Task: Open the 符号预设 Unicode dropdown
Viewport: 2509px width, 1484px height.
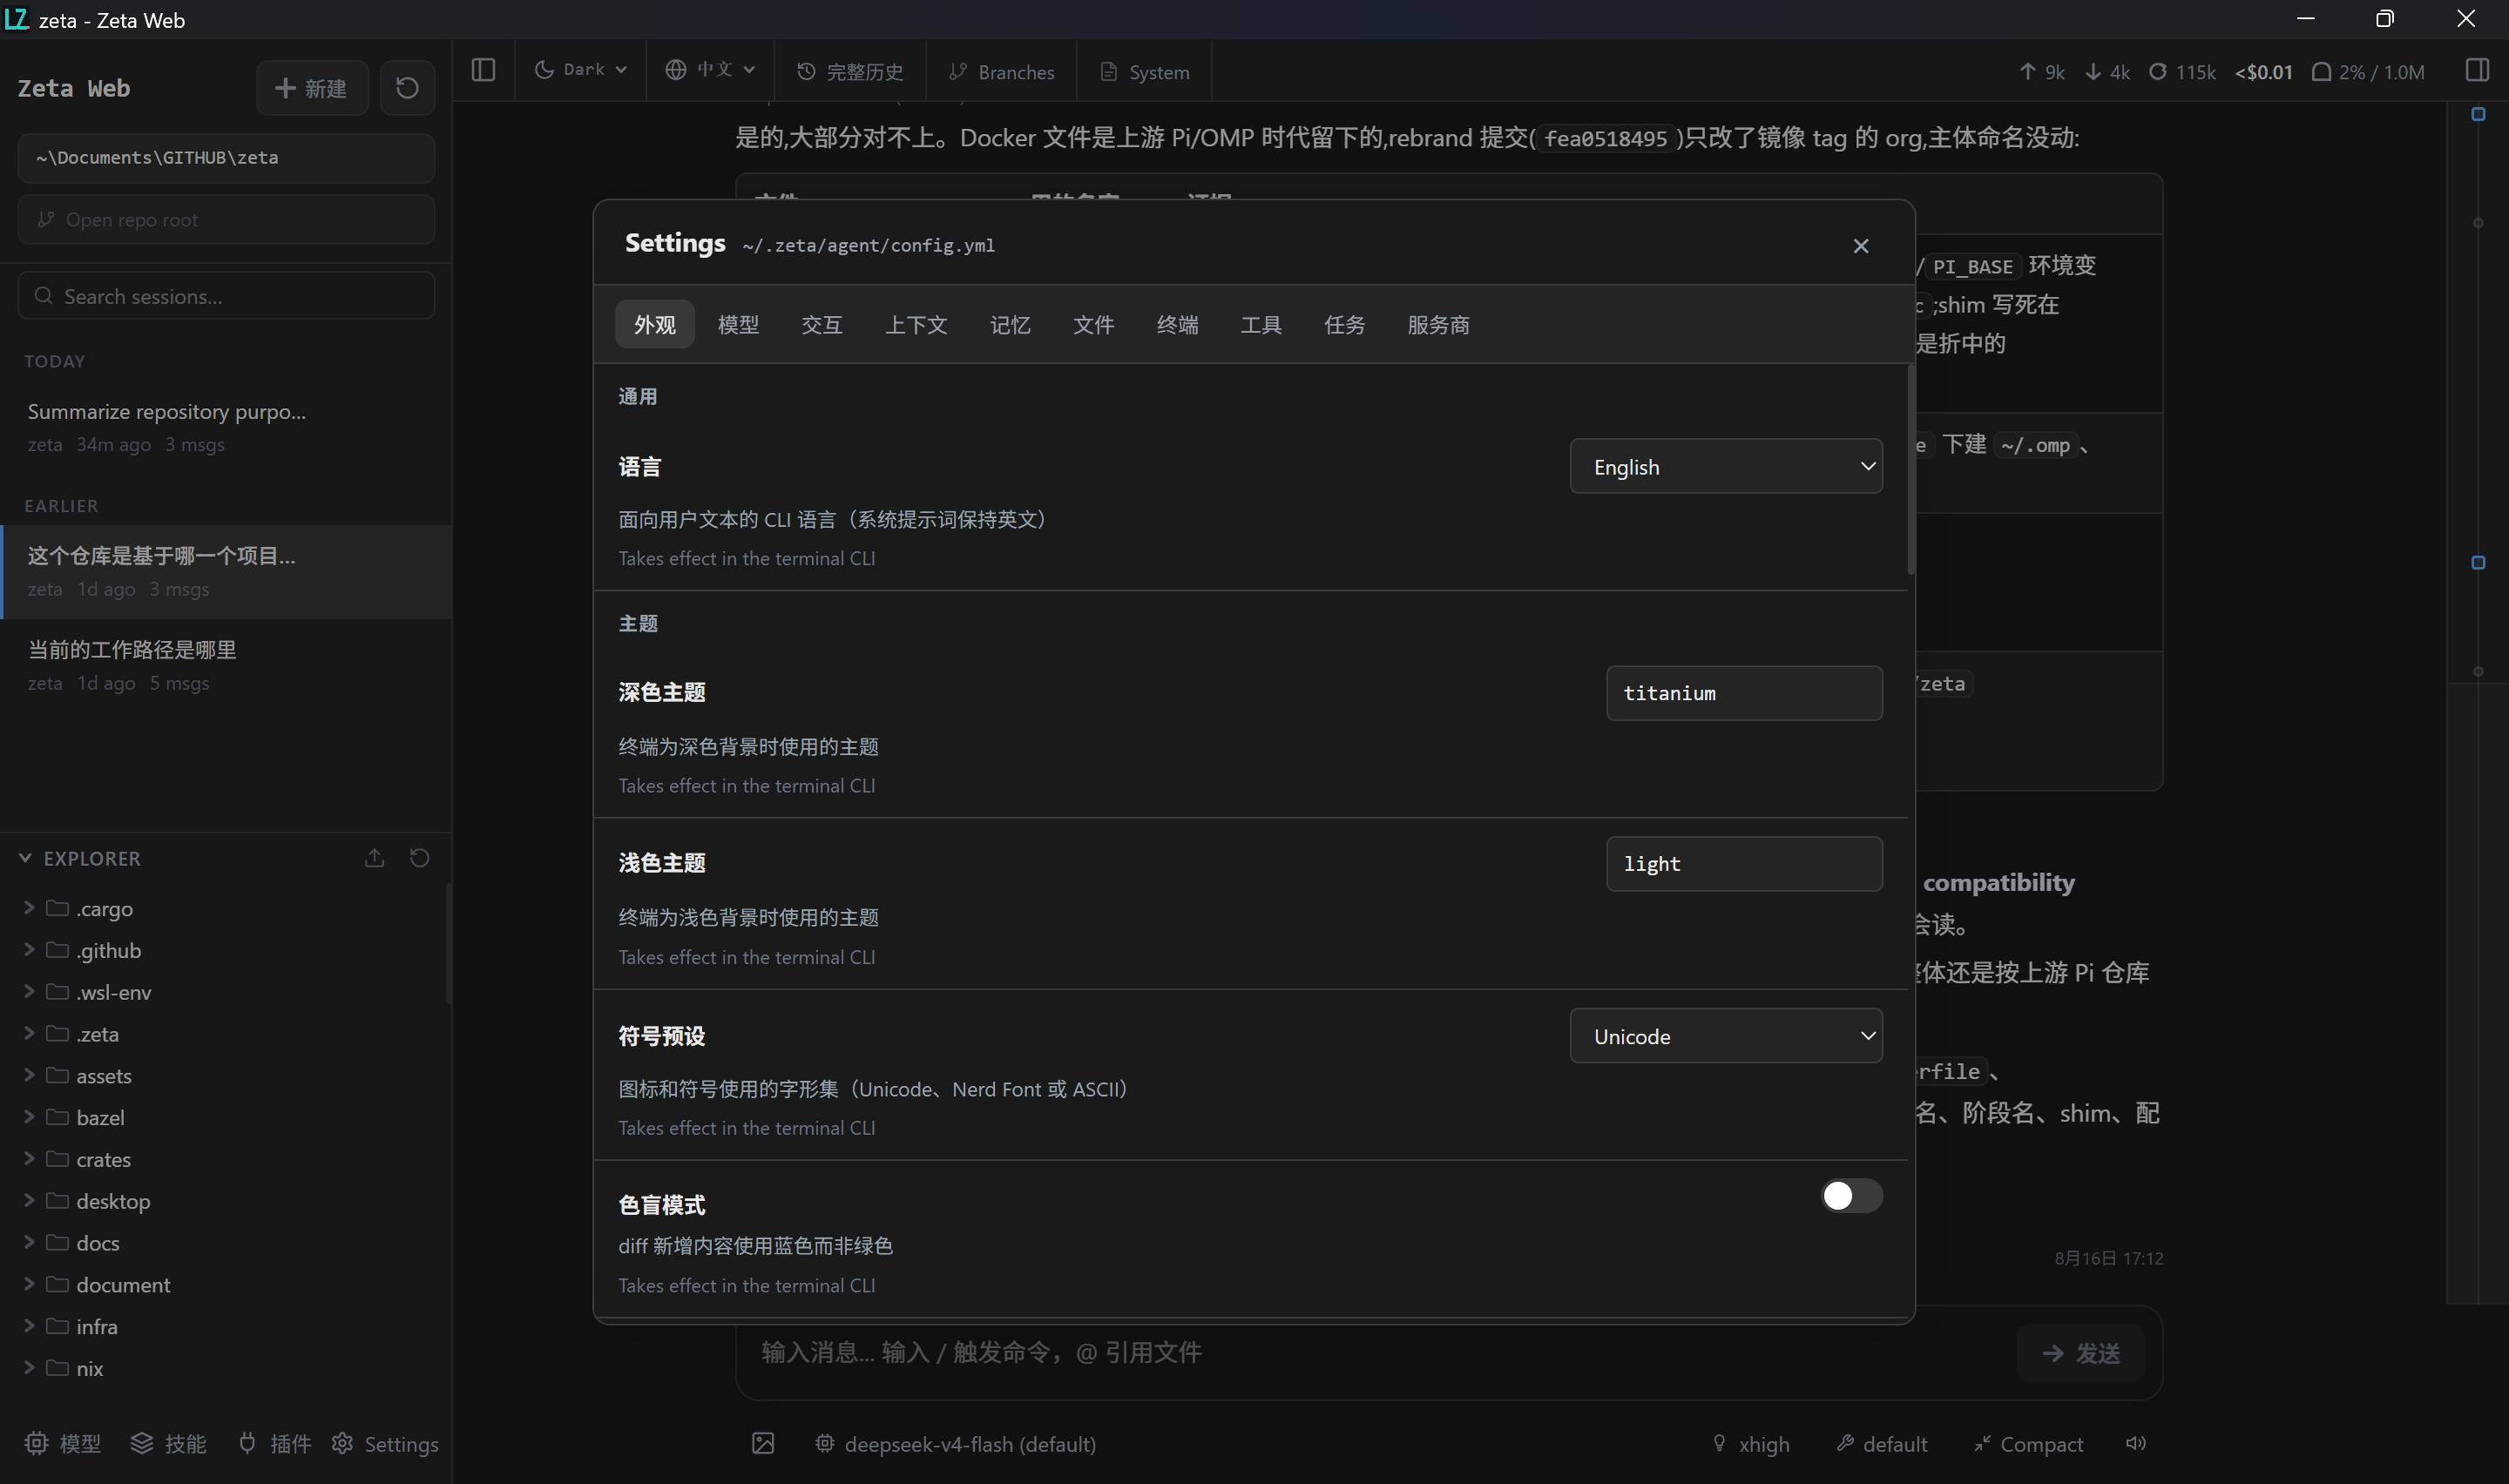Action: click(x=1726, y=1035)
